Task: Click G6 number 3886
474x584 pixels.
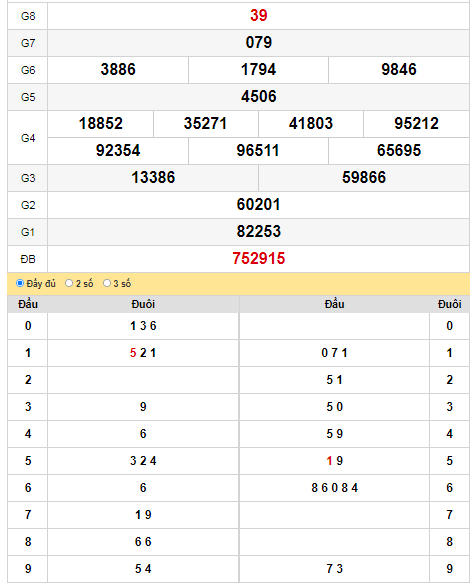Action: pos(118,70)
